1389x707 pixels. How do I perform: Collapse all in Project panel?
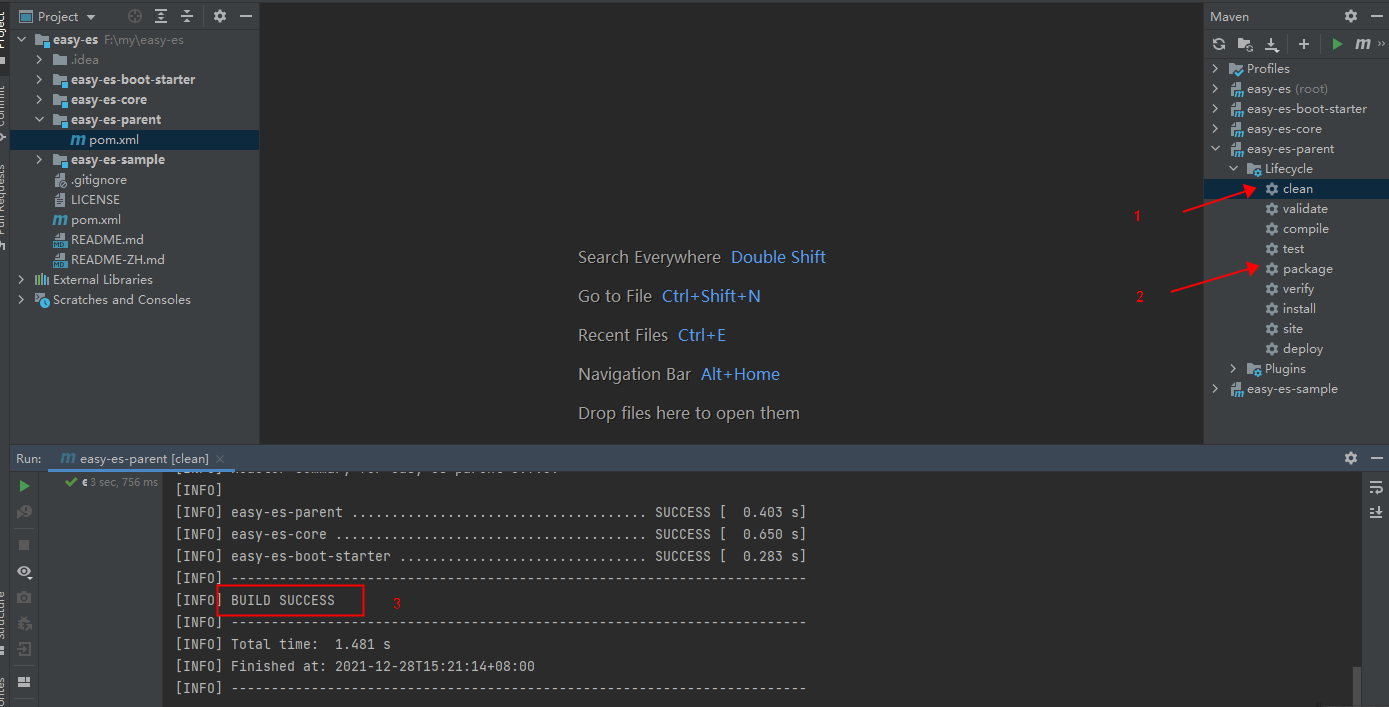(187, 16)
